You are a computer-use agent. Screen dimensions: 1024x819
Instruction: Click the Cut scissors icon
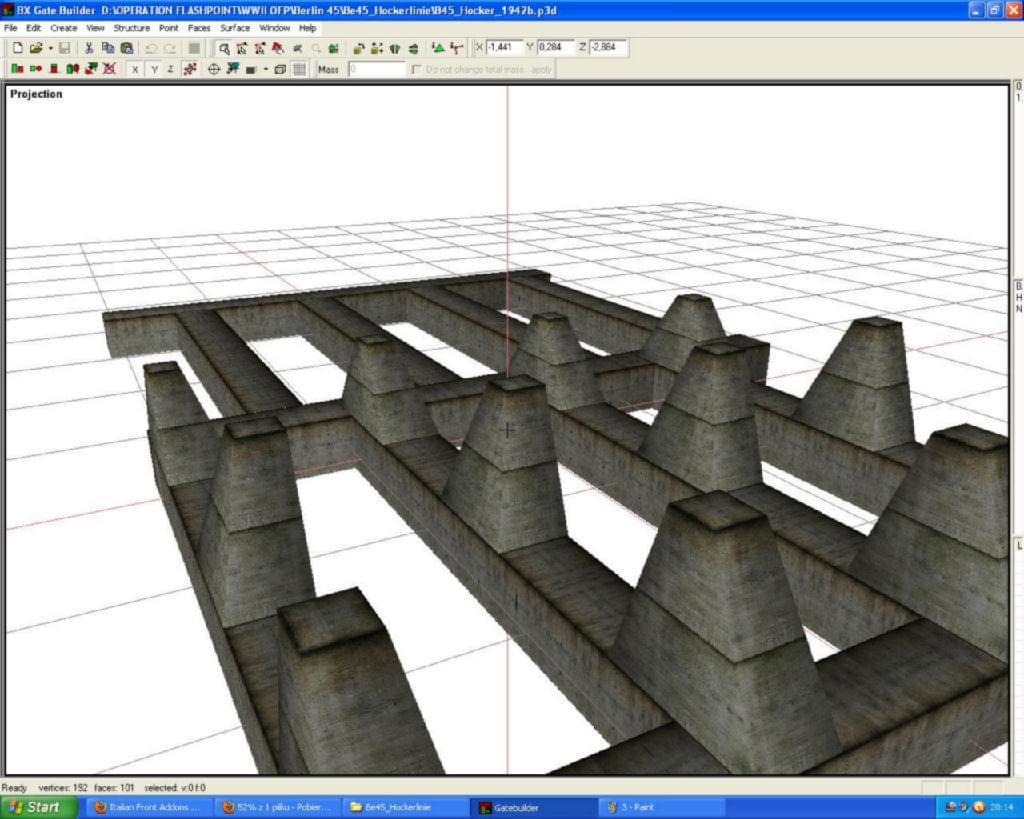[x=89, y=48]
